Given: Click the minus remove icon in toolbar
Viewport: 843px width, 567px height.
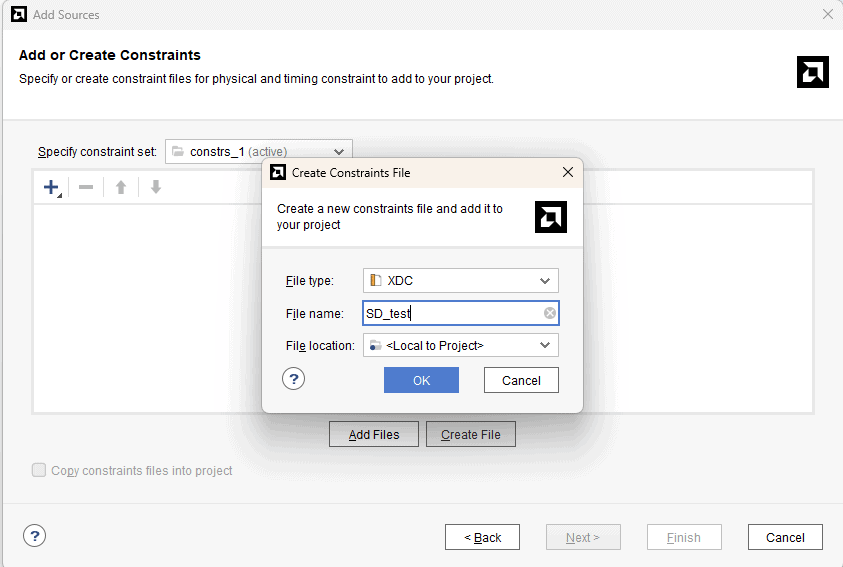Looking at the screenshot, I should coord(86,187).
